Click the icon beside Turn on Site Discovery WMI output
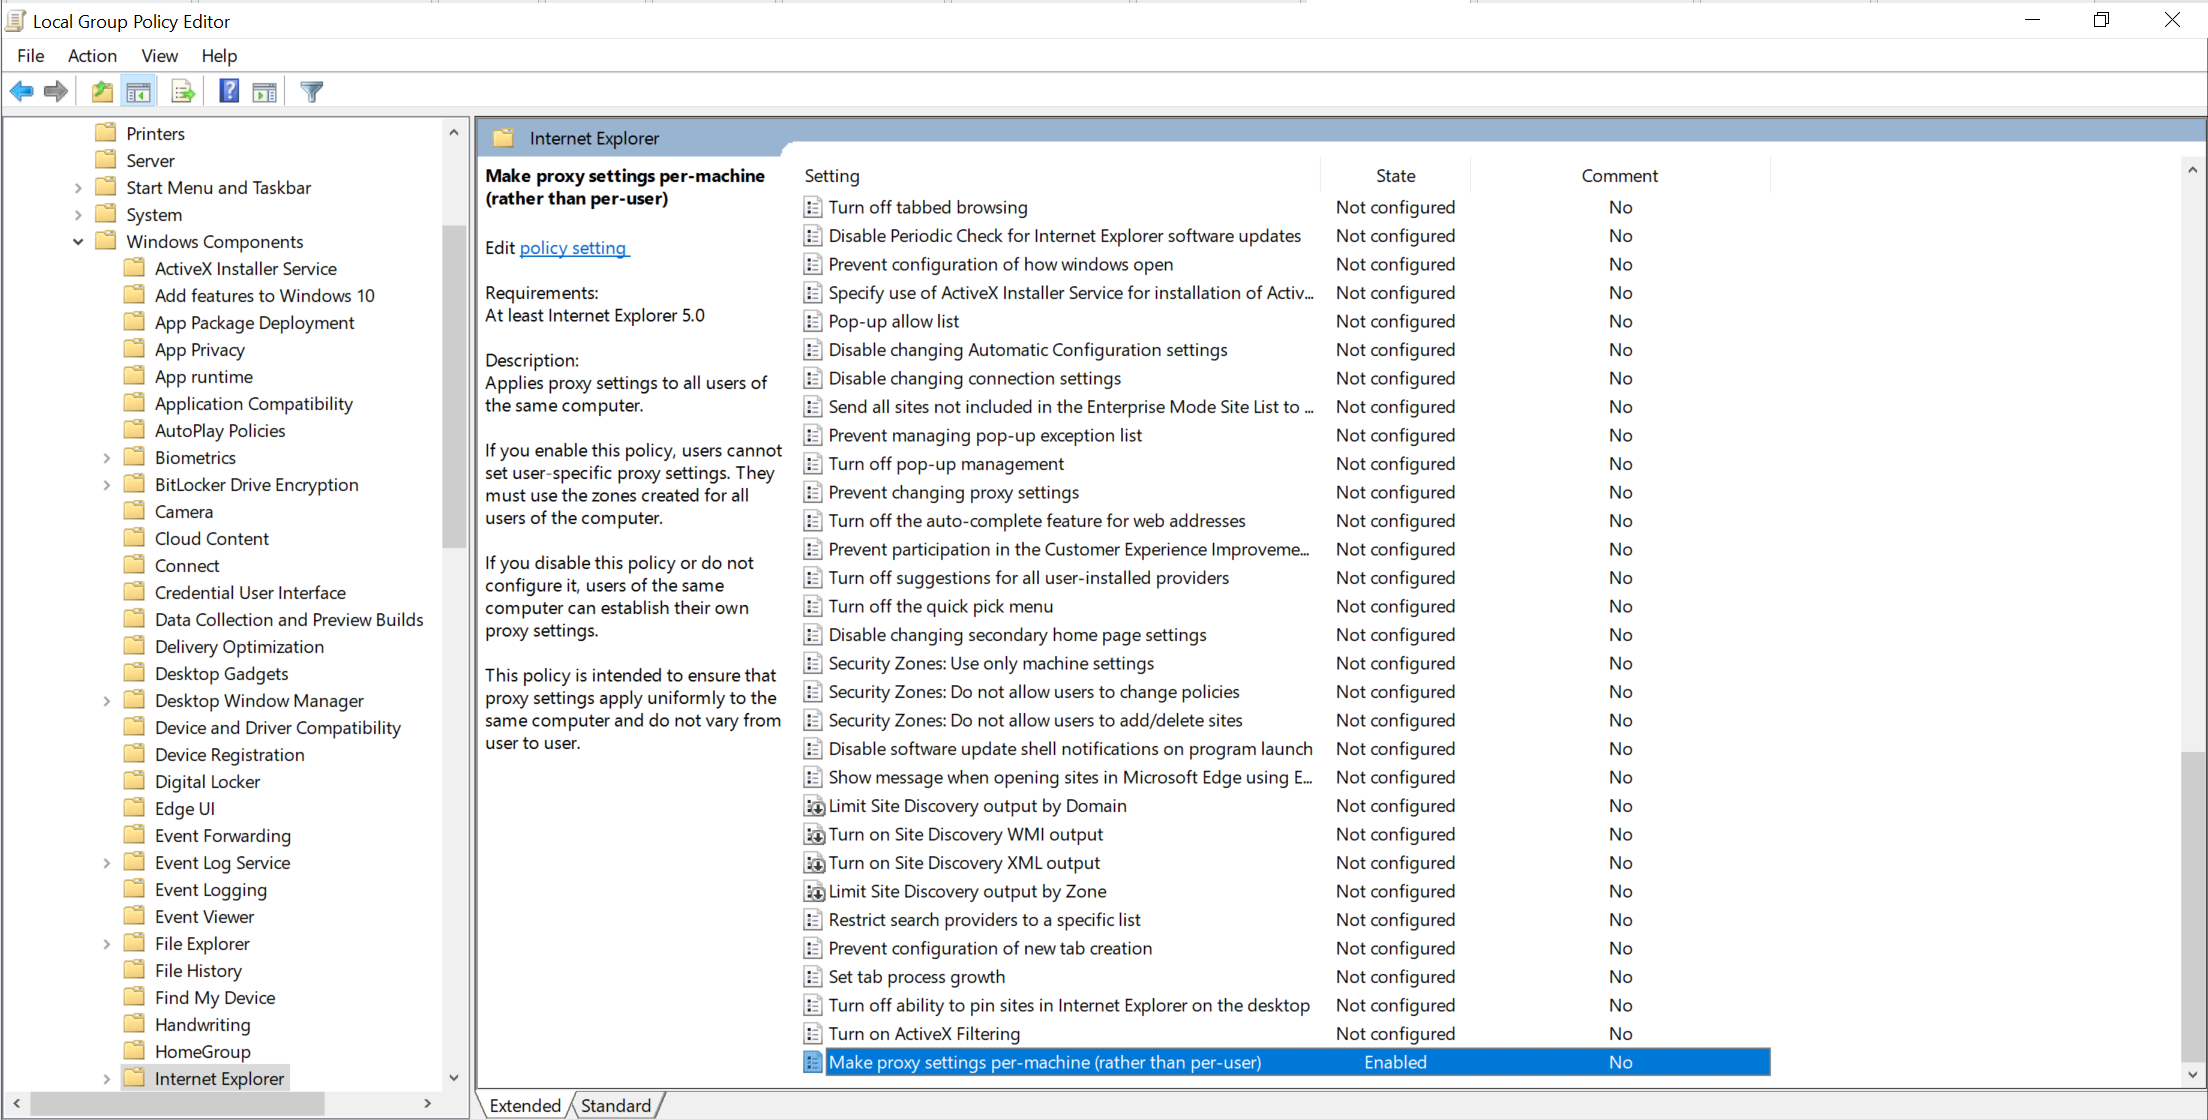This screenshot has height=1120, width=2208. point(814,834)
